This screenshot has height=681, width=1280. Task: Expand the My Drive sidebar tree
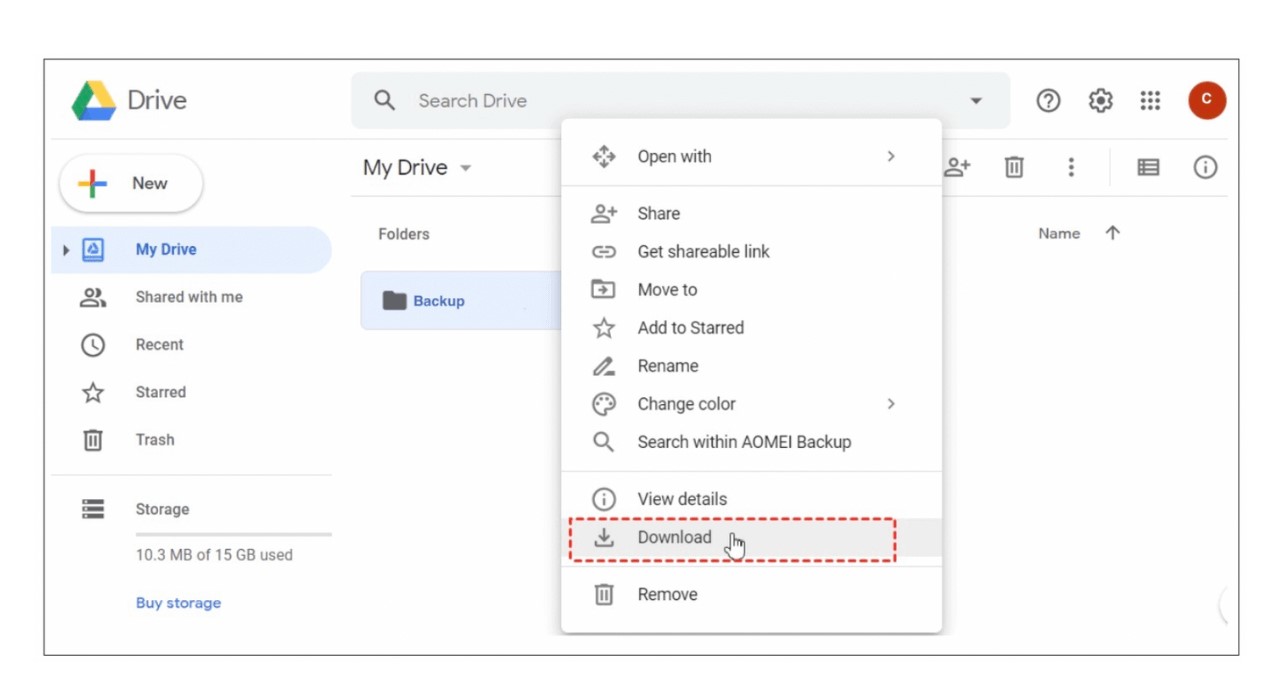click(x=65, y=249)
